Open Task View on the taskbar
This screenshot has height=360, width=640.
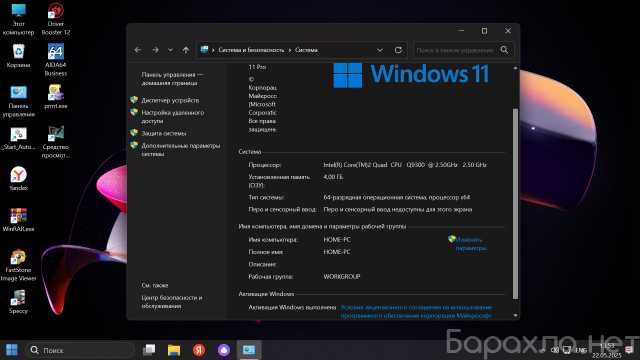pos(149,350)
